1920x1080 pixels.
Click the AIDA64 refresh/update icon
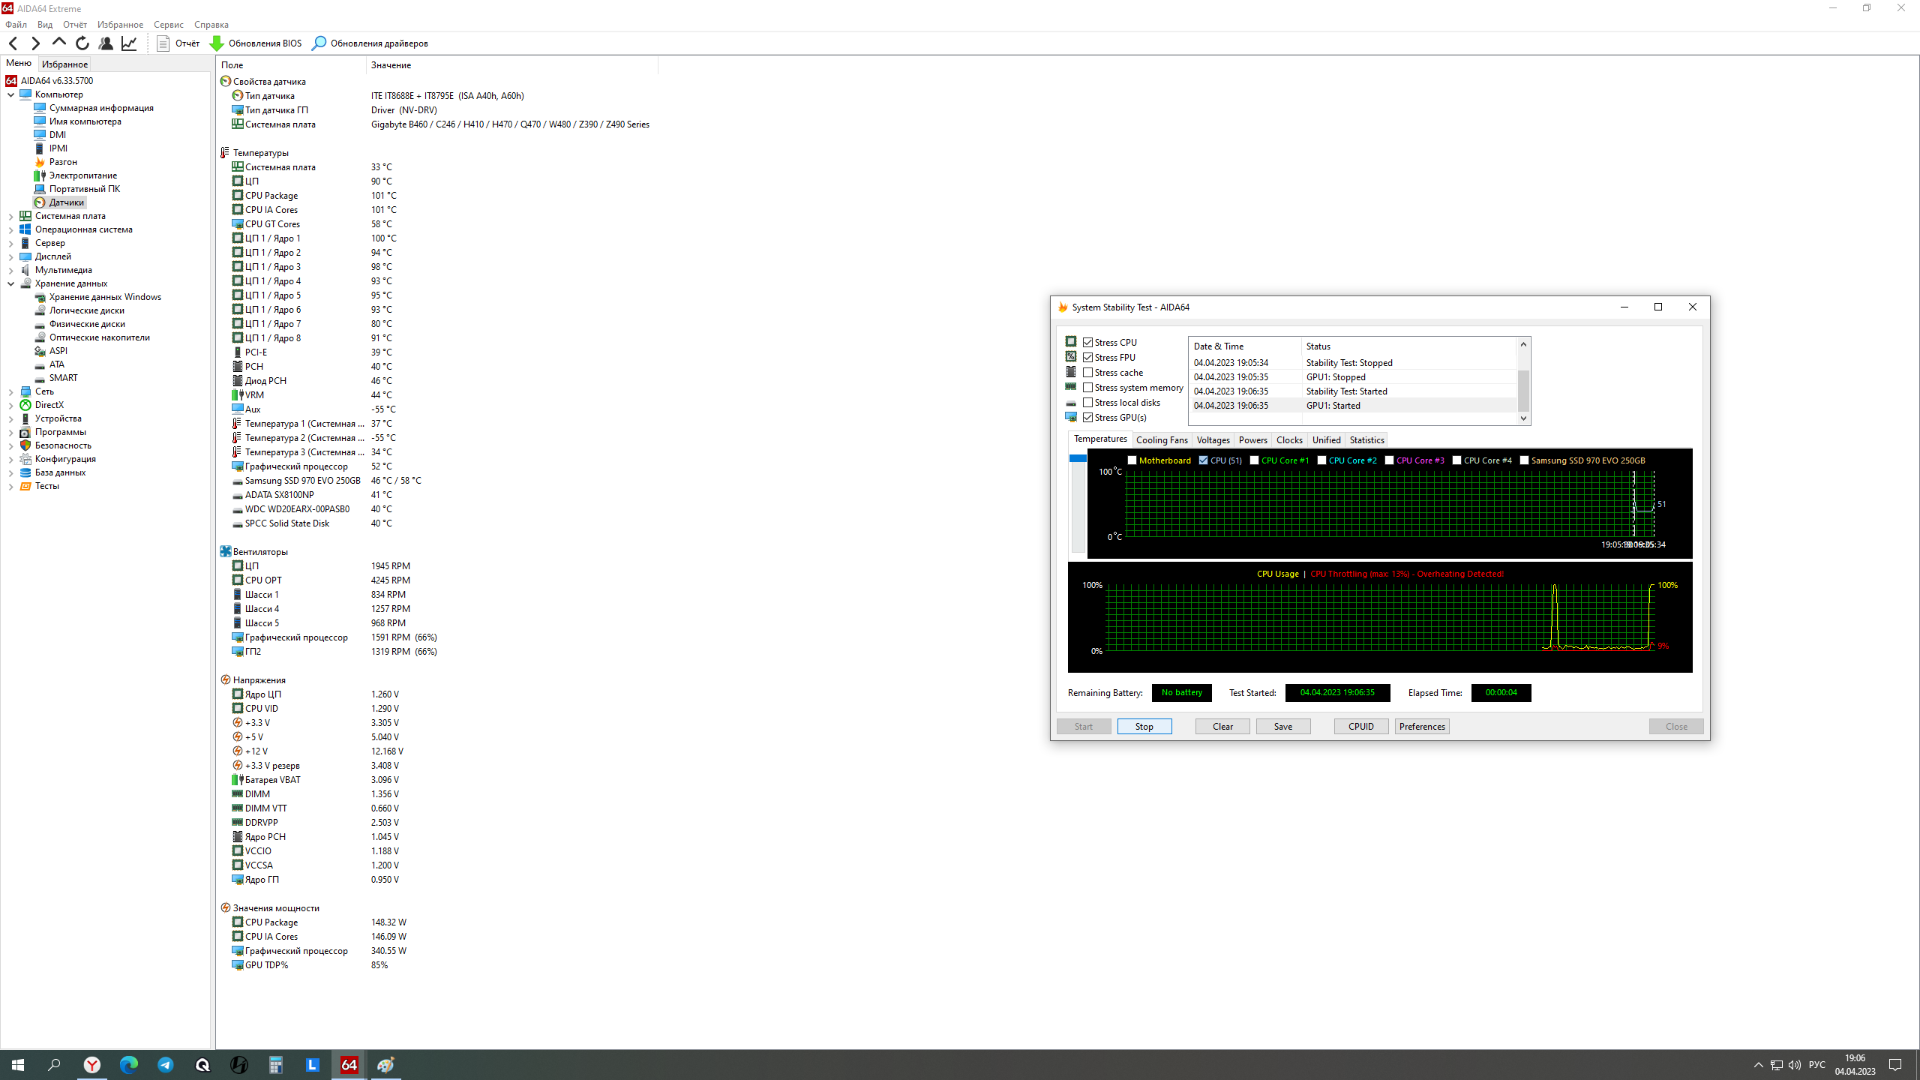click(x=82, y=44)
